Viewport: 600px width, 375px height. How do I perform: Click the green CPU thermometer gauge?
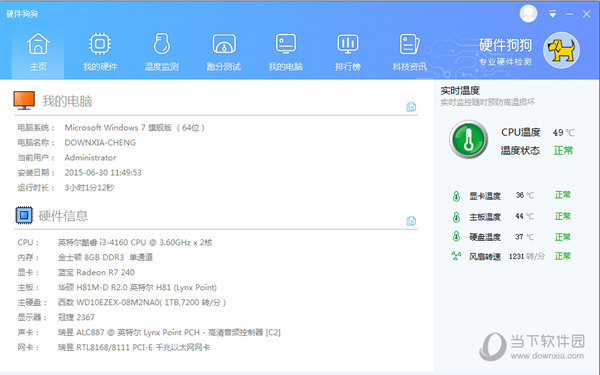[468, 140]
